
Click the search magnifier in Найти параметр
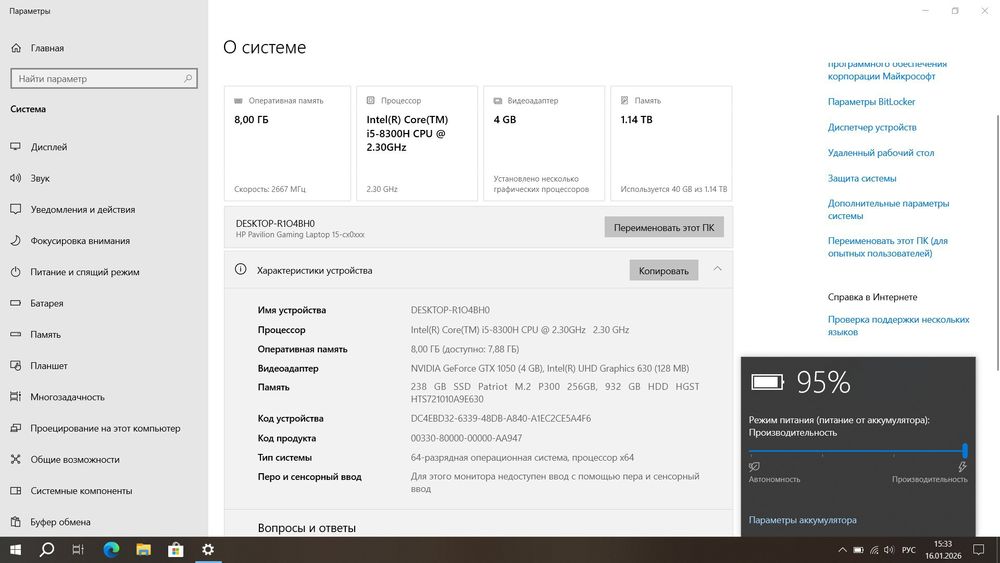pos(188,78)
